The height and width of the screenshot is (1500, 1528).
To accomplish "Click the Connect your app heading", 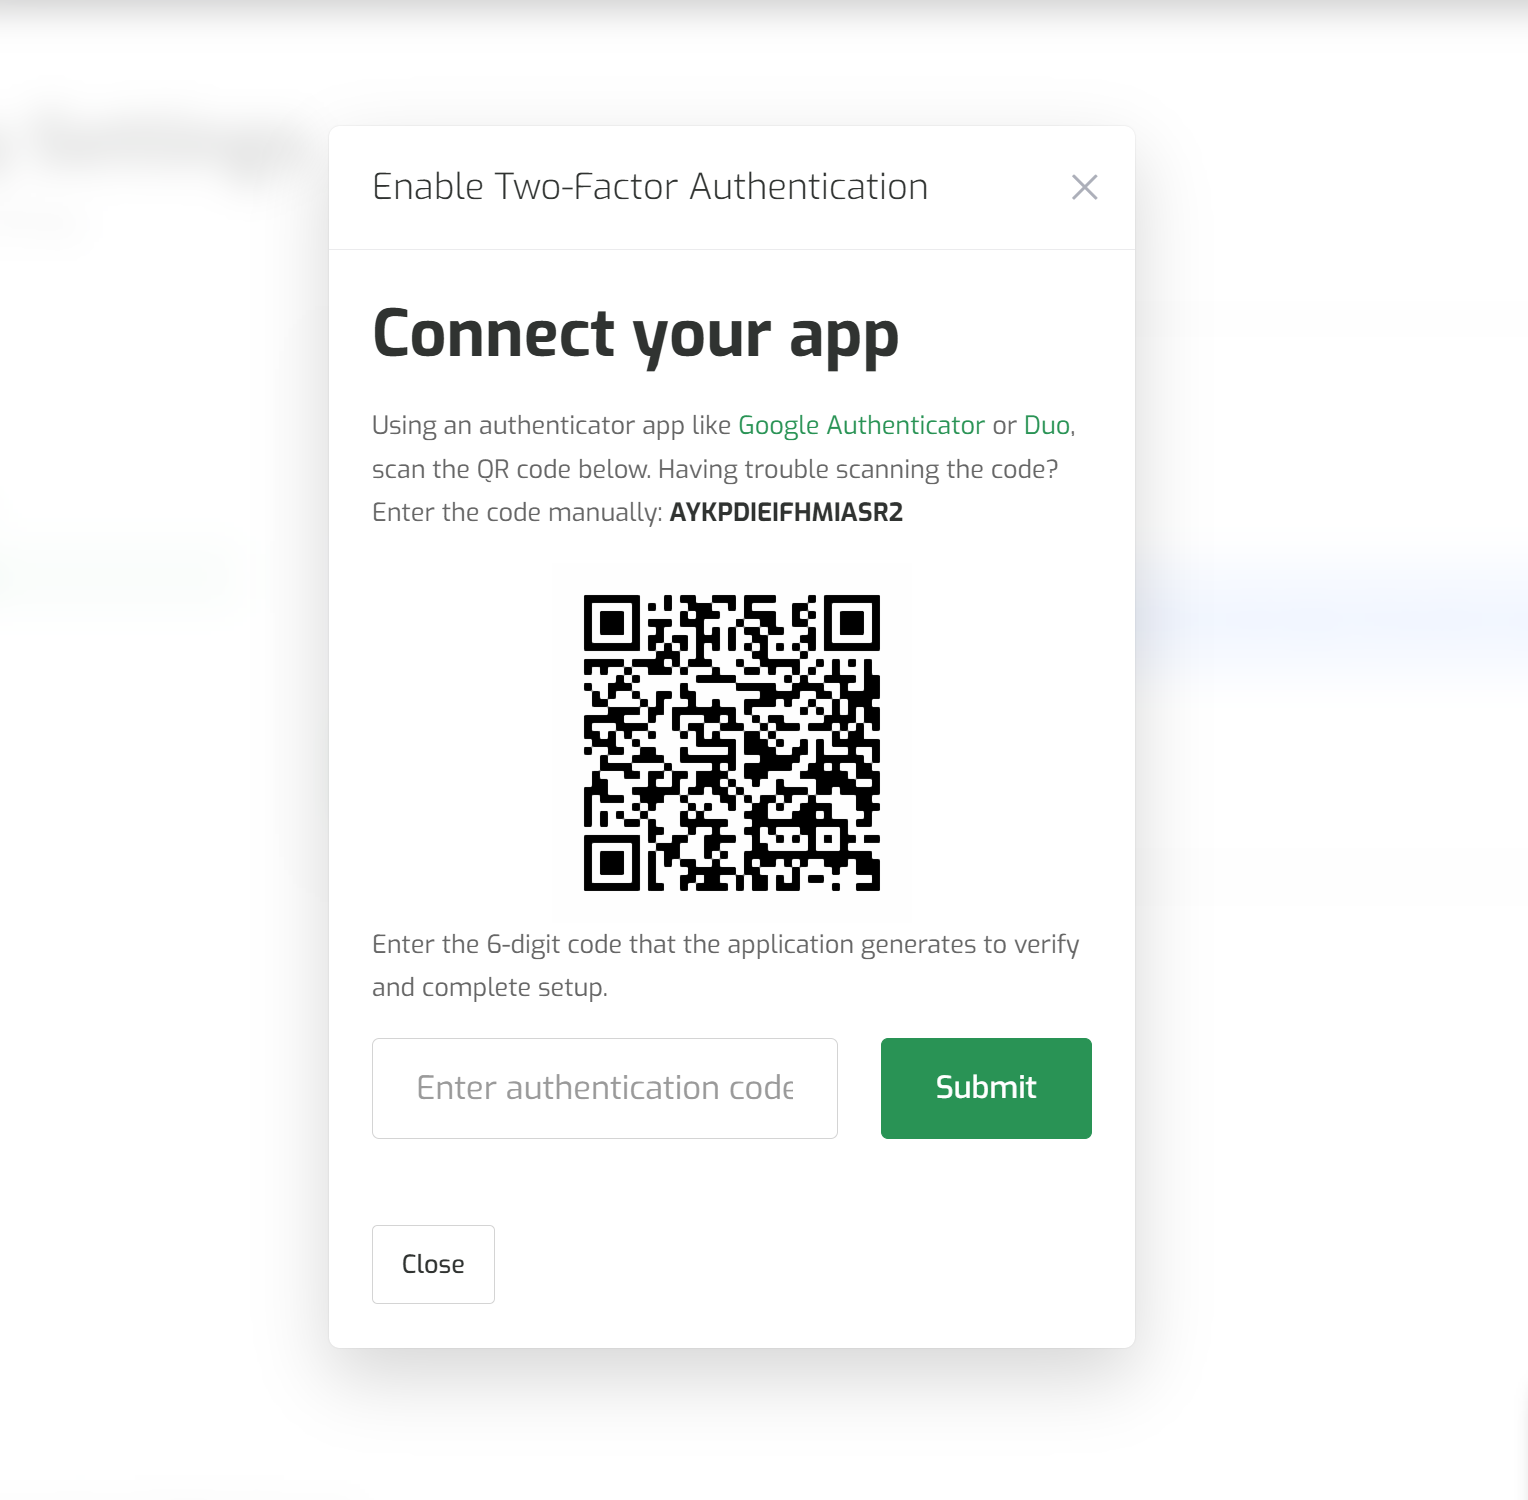I will [636, 335].
